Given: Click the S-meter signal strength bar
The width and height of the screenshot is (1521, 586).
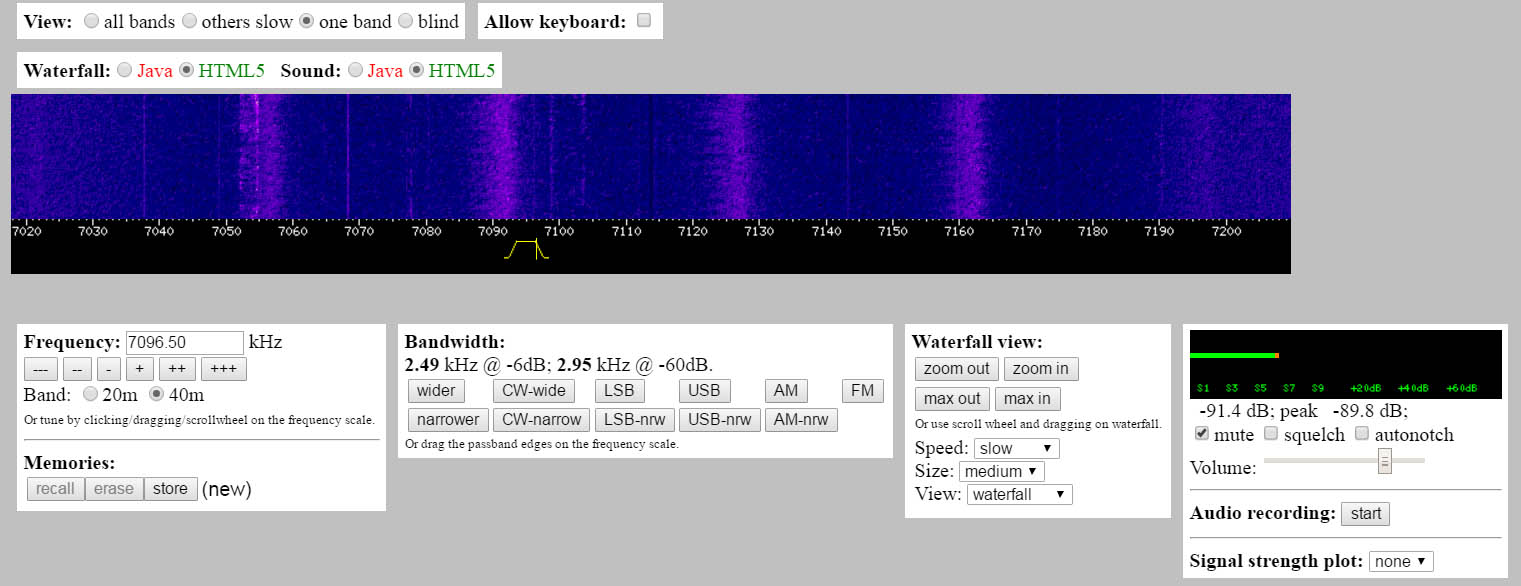Looking at the screenshot, I should (1235, 355).
